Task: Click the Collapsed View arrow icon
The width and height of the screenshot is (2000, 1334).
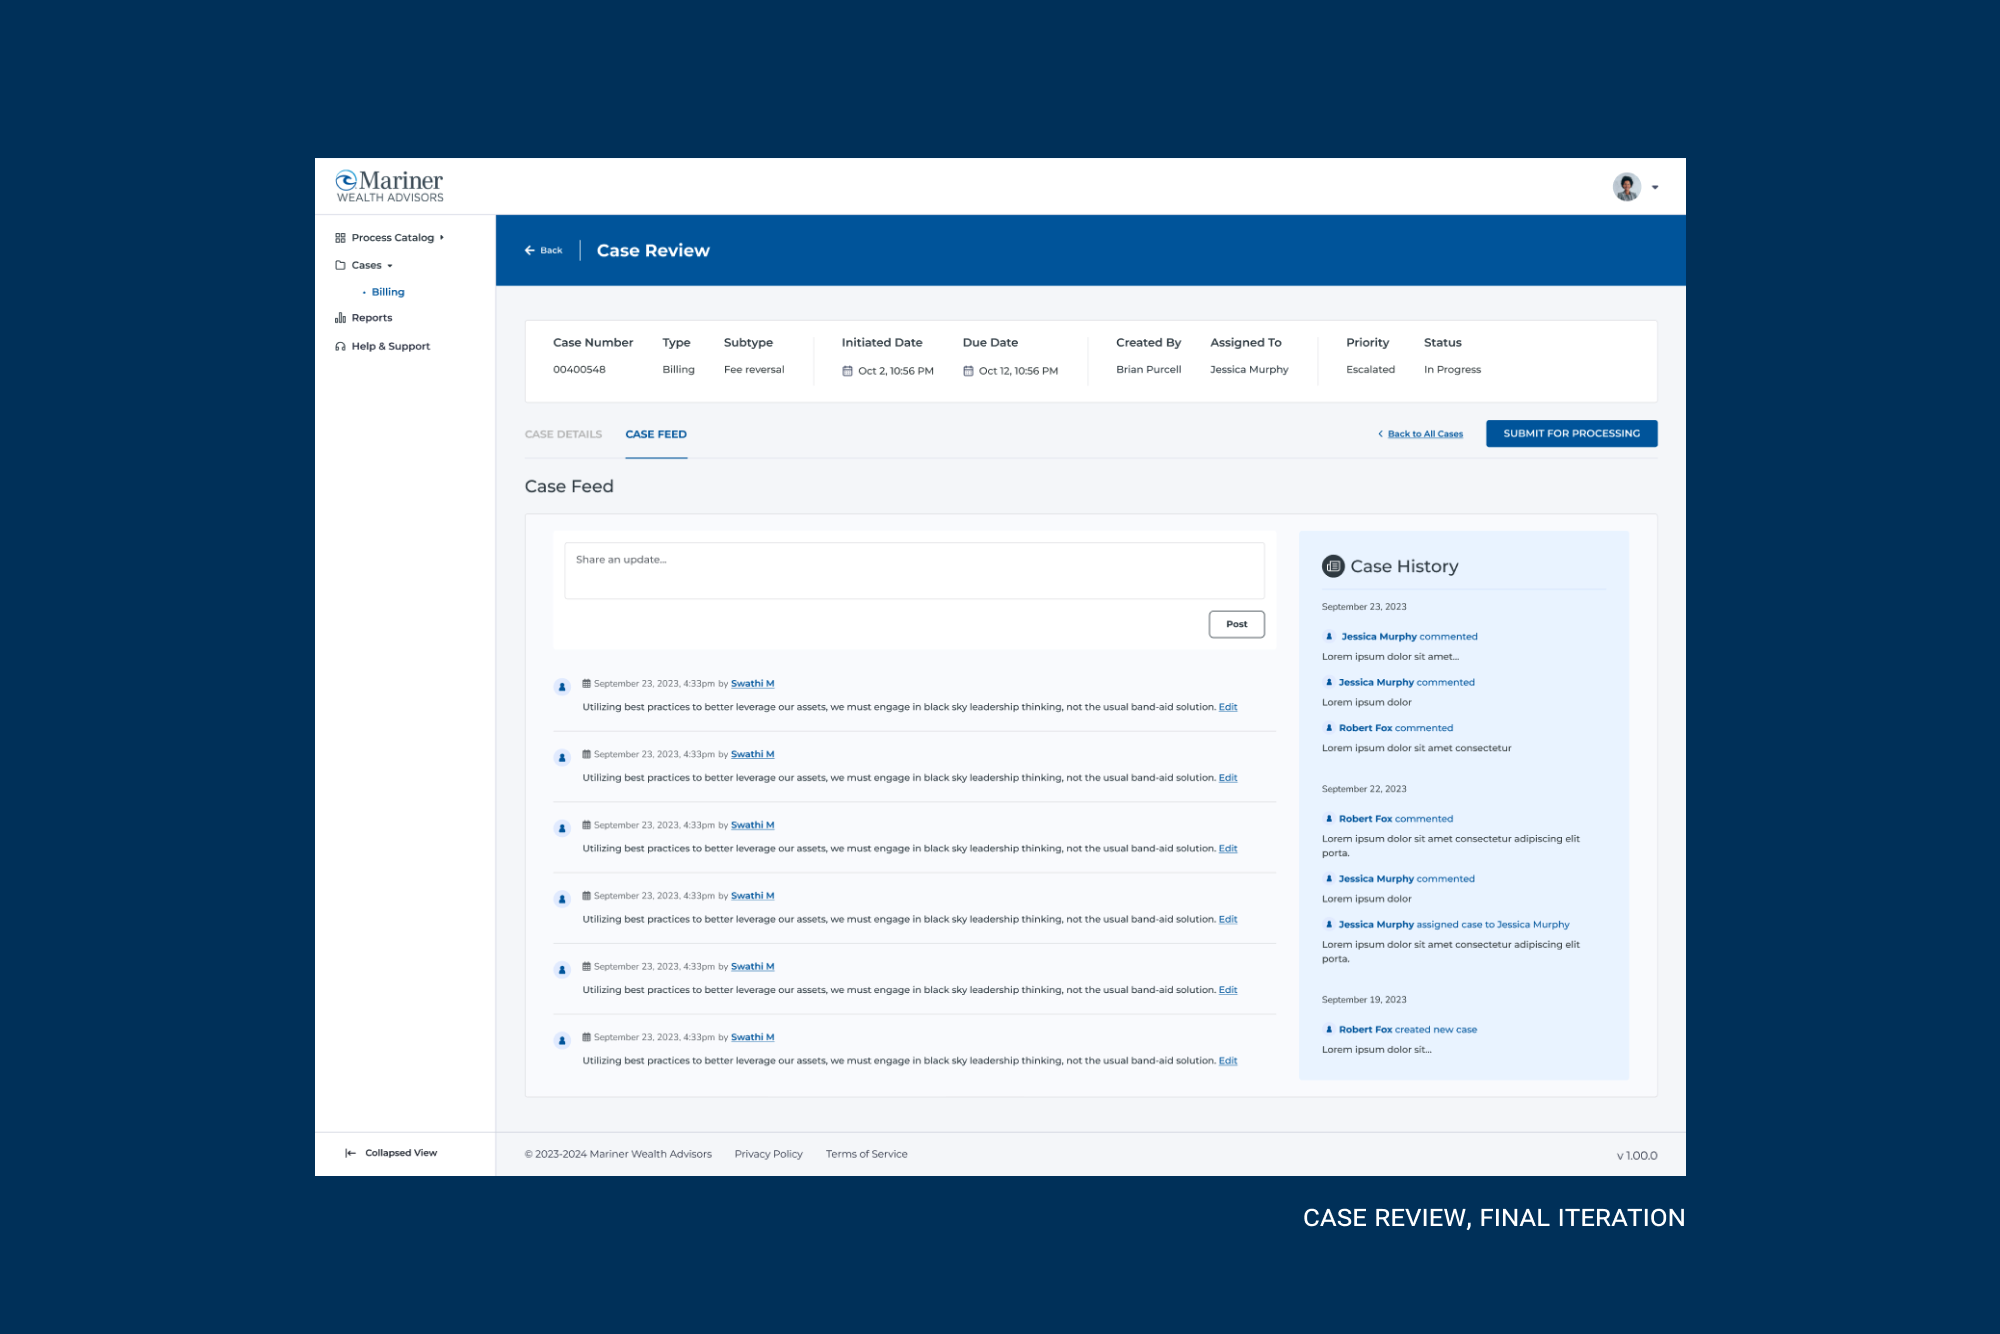Action: point(350,1153)
